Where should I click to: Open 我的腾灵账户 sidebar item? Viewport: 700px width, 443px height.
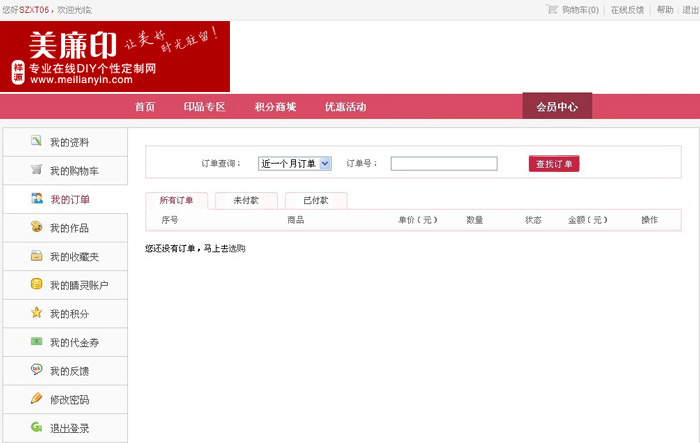pyautogui.click(x=65, y=285)
